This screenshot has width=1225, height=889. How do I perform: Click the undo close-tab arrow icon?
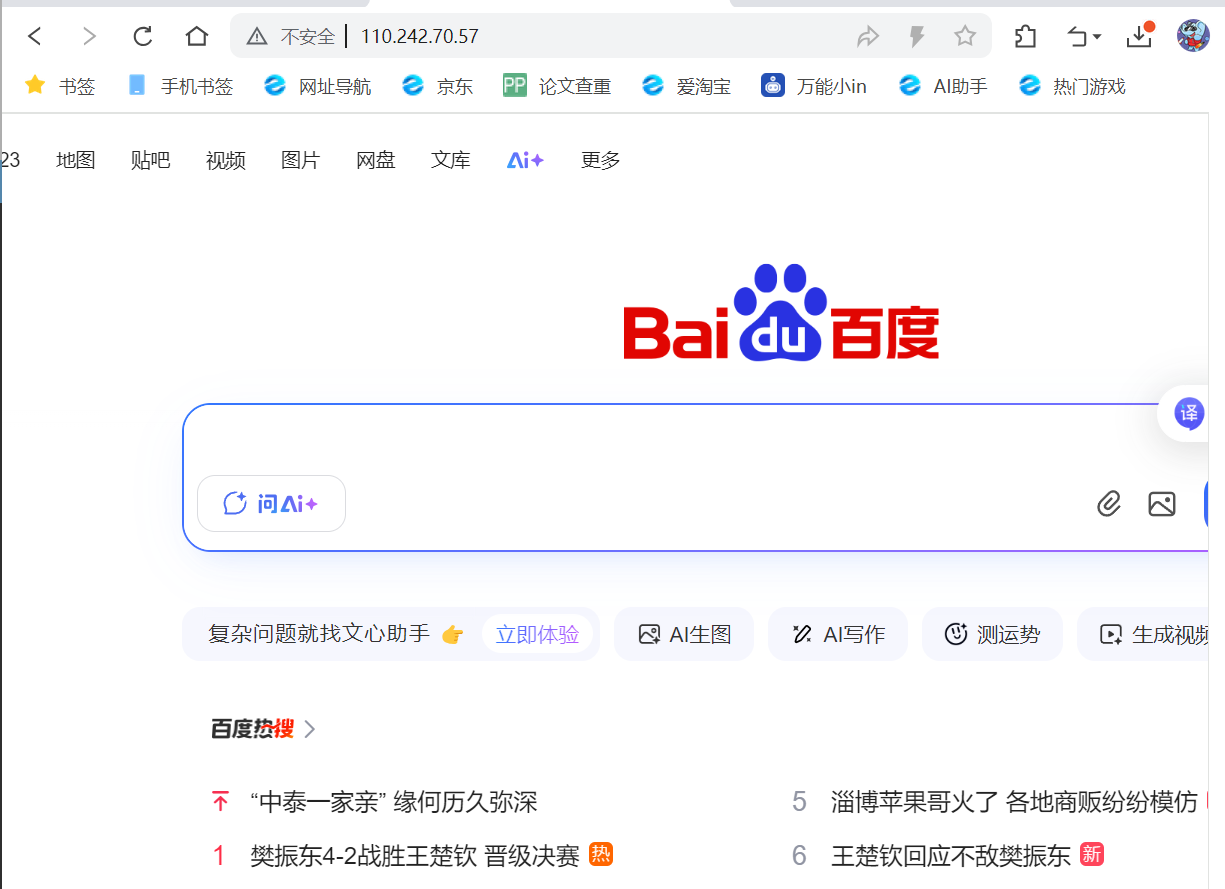click(x=1077, y=37)
